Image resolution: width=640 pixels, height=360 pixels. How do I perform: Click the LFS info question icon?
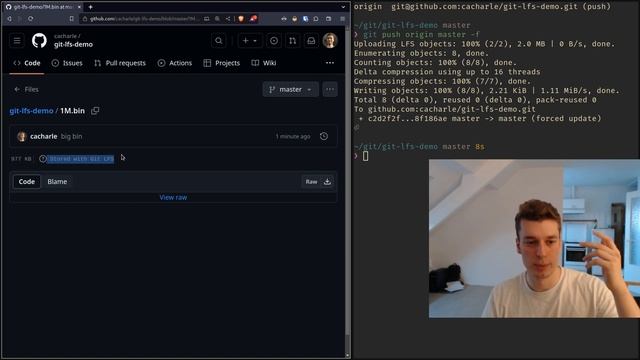coord(43,158)
